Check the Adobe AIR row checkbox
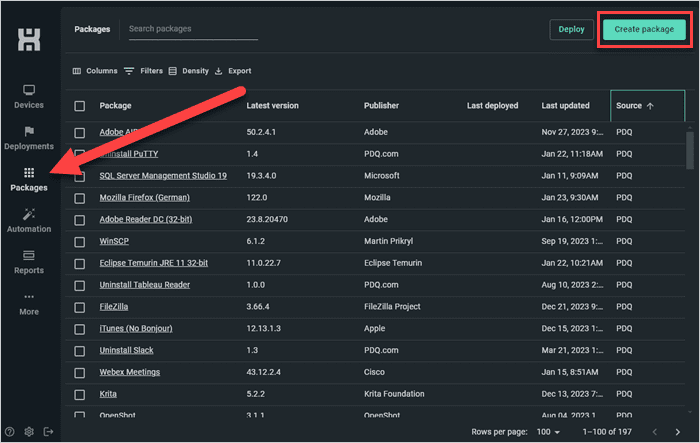This screenshot has width=700, height=443. (79, 133)
